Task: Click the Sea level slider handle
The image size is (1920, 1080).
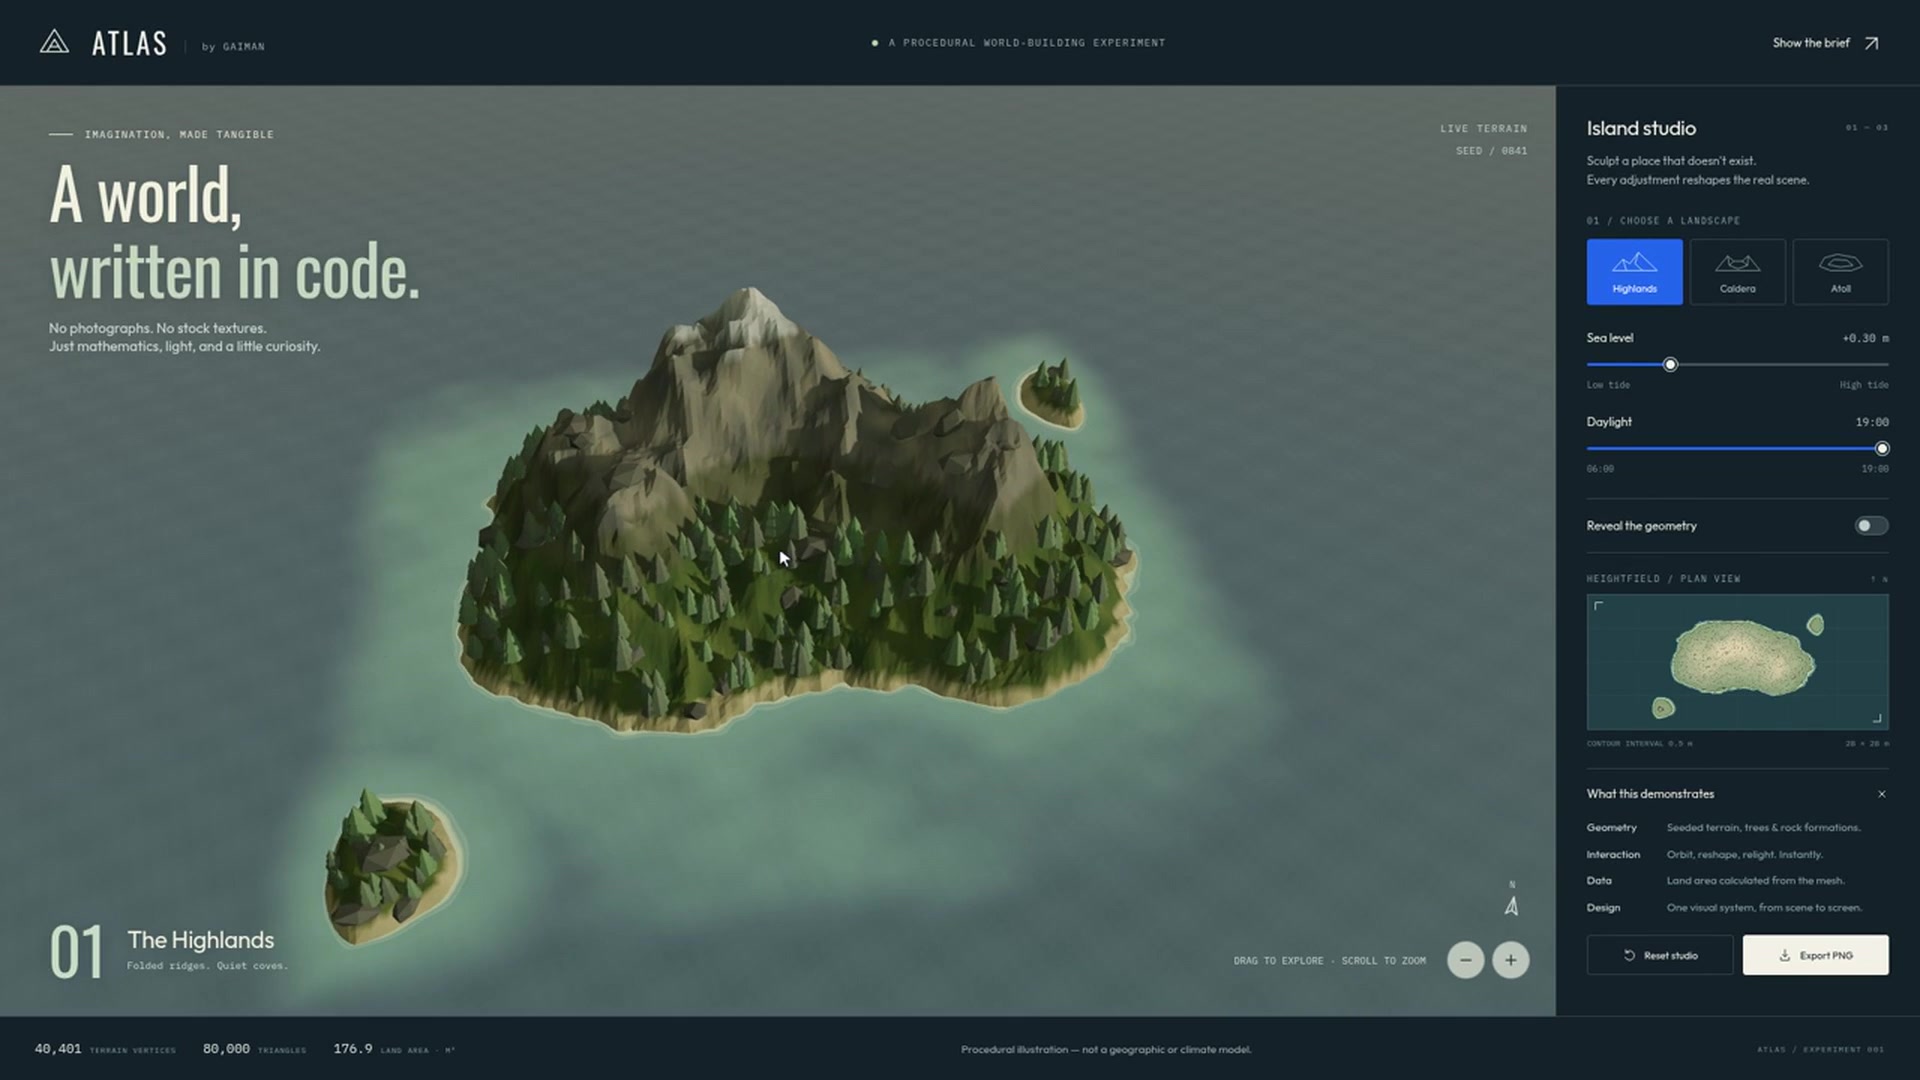Action: pyautogui.click(x=1670, y=365)
